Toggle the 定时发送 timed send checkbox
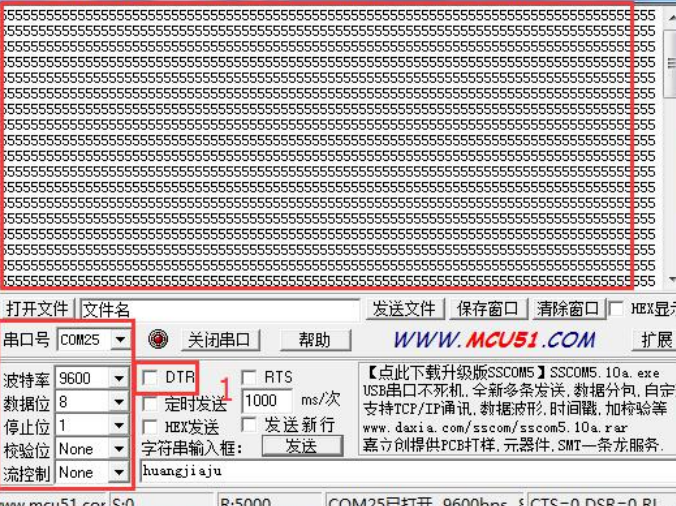The height and width of the screenshot is (506, 676). pyautogui.click(x=150, y=404)
